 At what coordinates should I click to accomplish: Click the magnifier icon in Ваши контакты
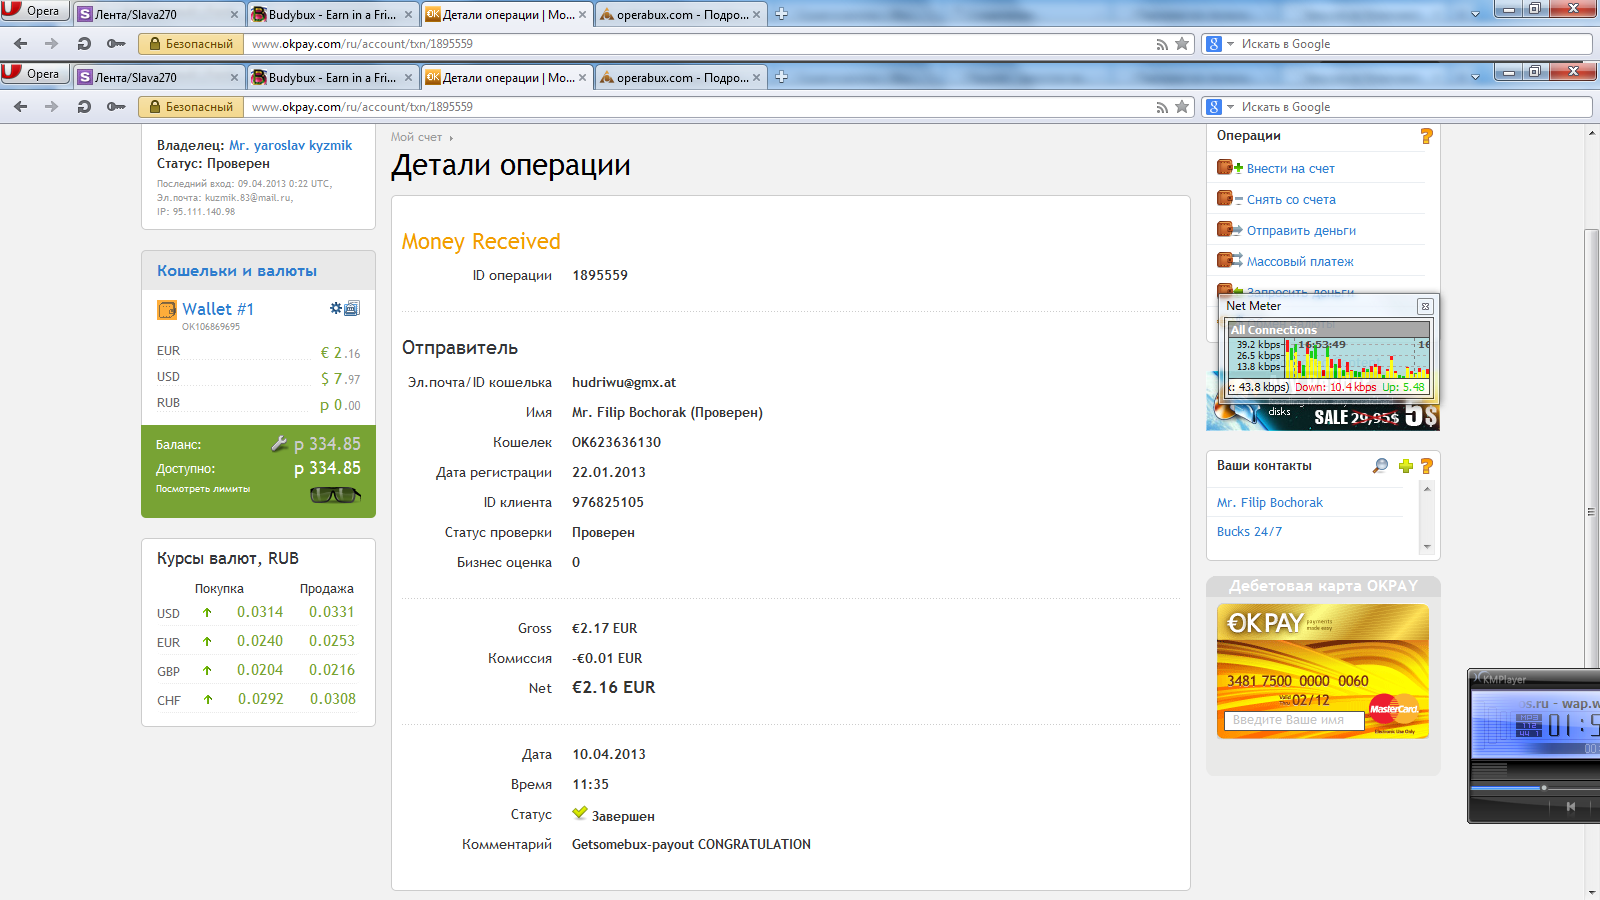1380,466
